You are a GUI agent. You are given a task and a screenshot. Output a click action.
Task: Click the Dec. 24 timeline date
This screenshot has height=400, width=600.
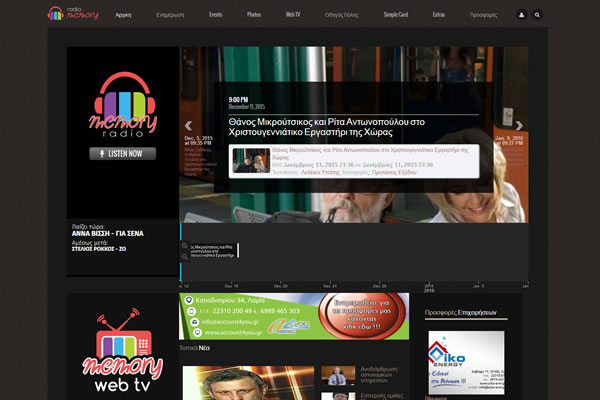(330, 286)
